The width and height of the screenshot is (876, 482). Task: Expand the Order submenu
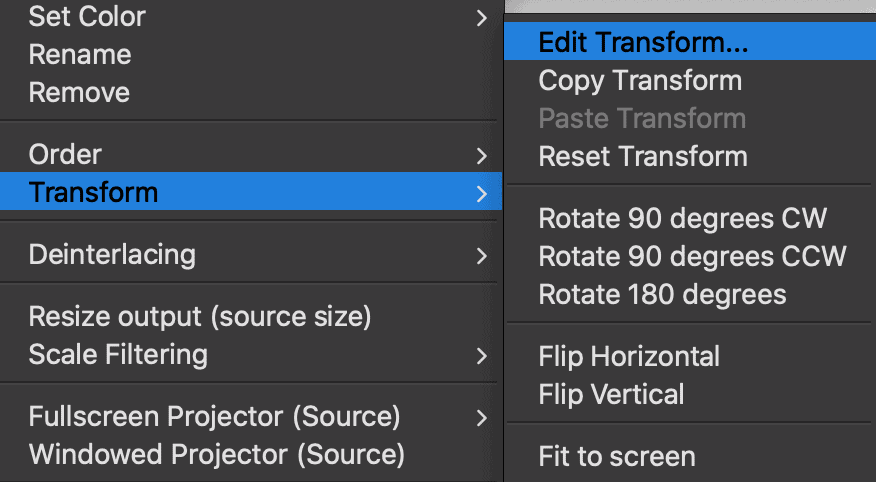click(65, 155)
